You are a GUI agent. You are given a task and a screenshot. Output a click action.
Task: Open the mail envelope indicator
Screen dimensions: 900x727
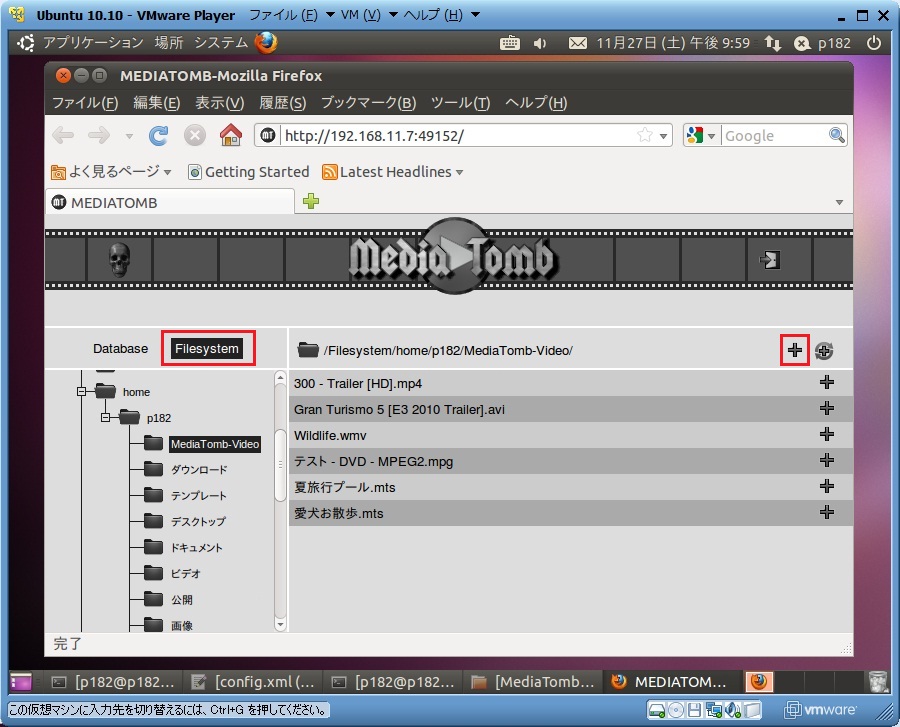(x=577, y=43)
